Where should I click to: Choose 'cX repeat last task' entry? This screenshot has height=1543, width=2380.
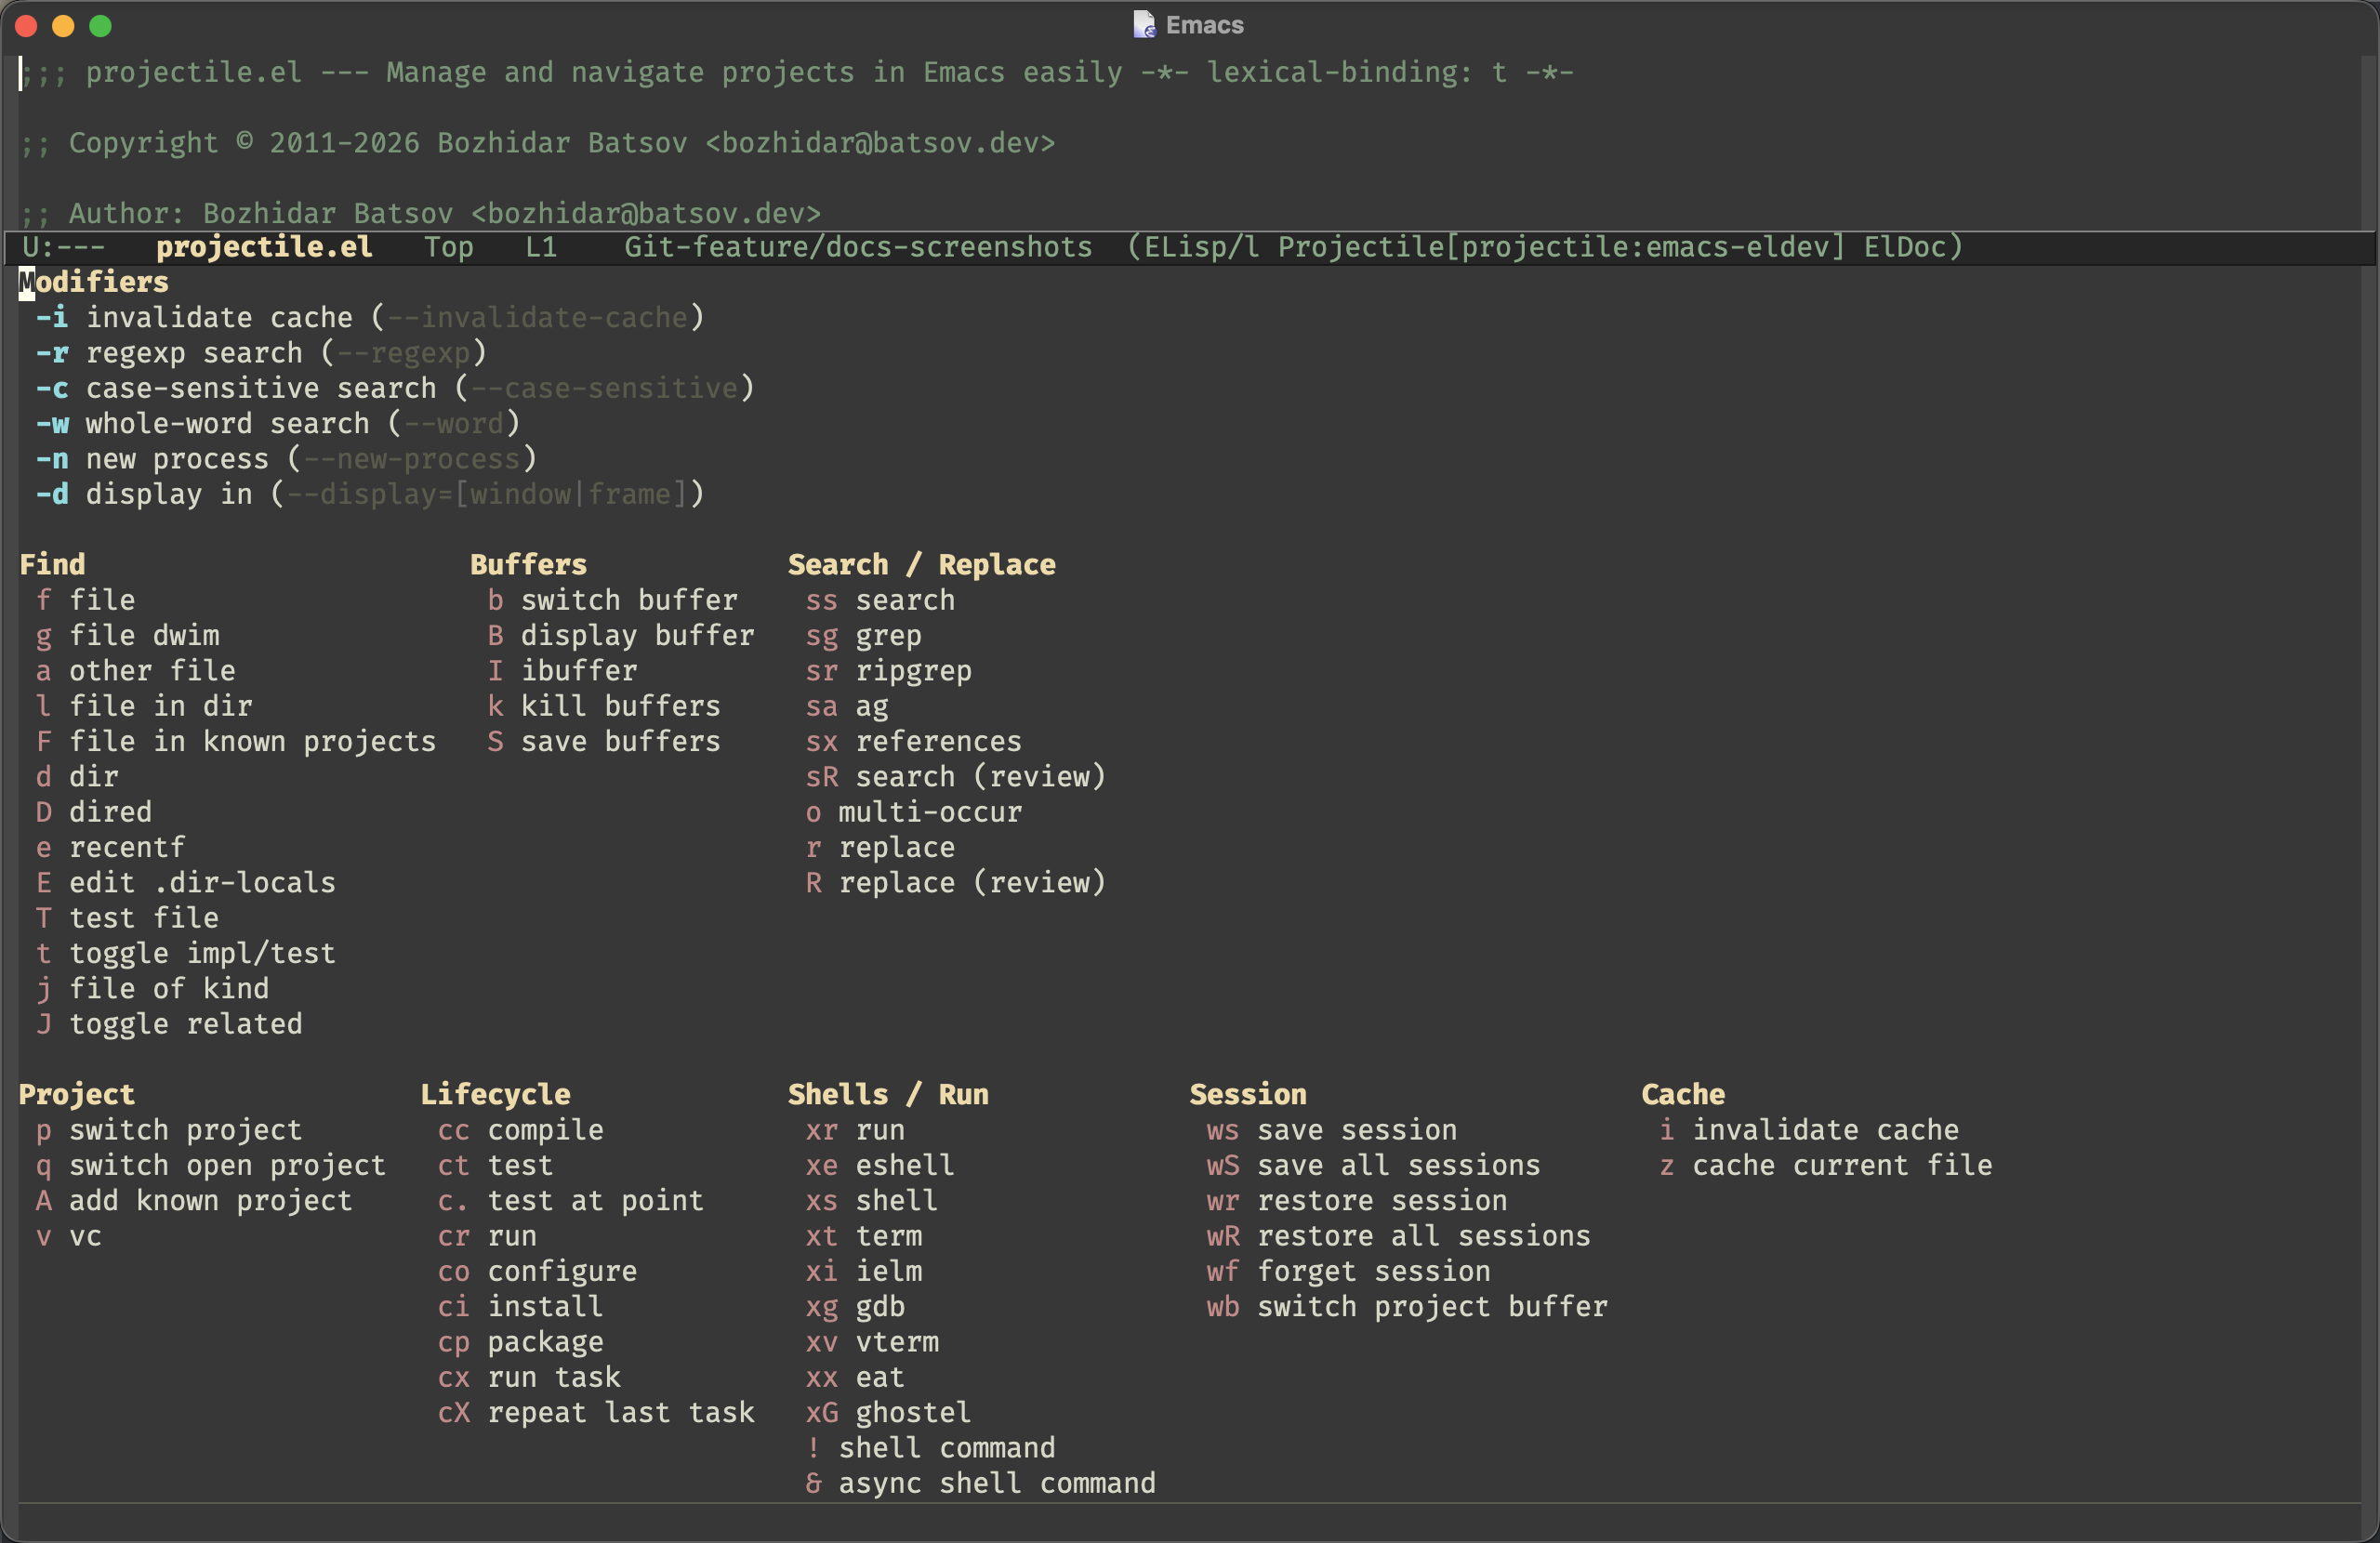coord(596,1413)
